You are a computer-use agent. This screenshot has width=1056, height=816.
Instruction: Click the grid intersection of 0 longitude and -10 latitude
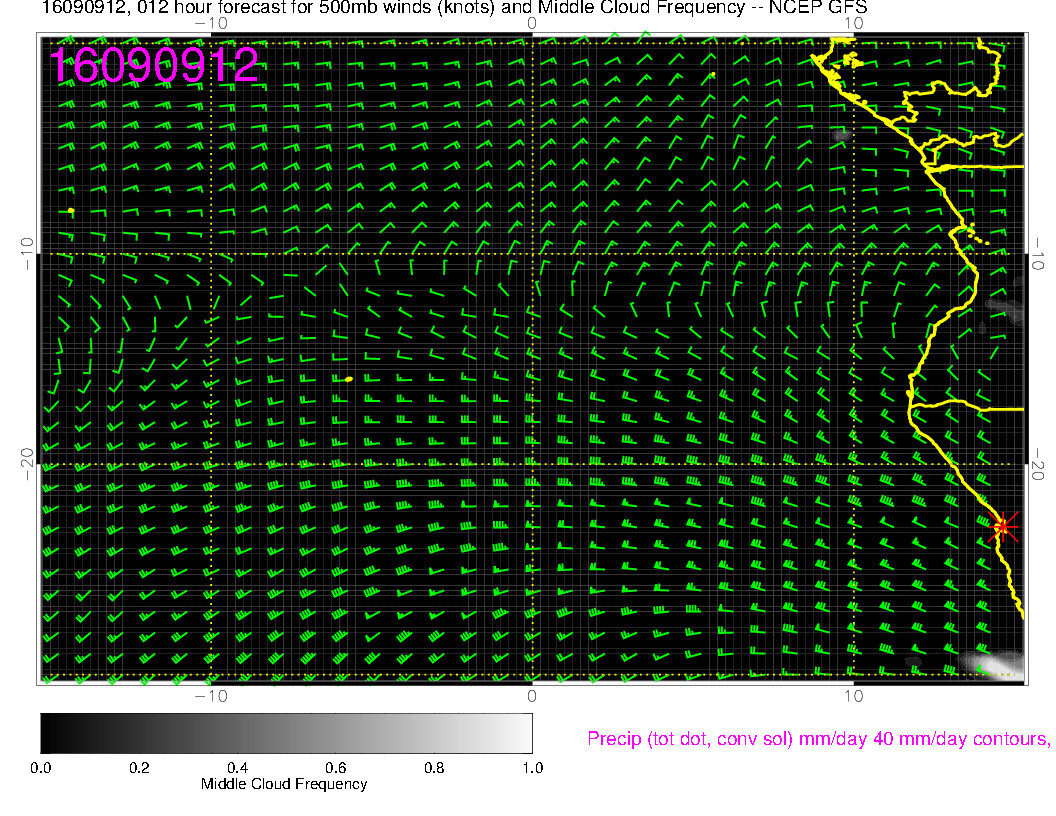point(532,254)
